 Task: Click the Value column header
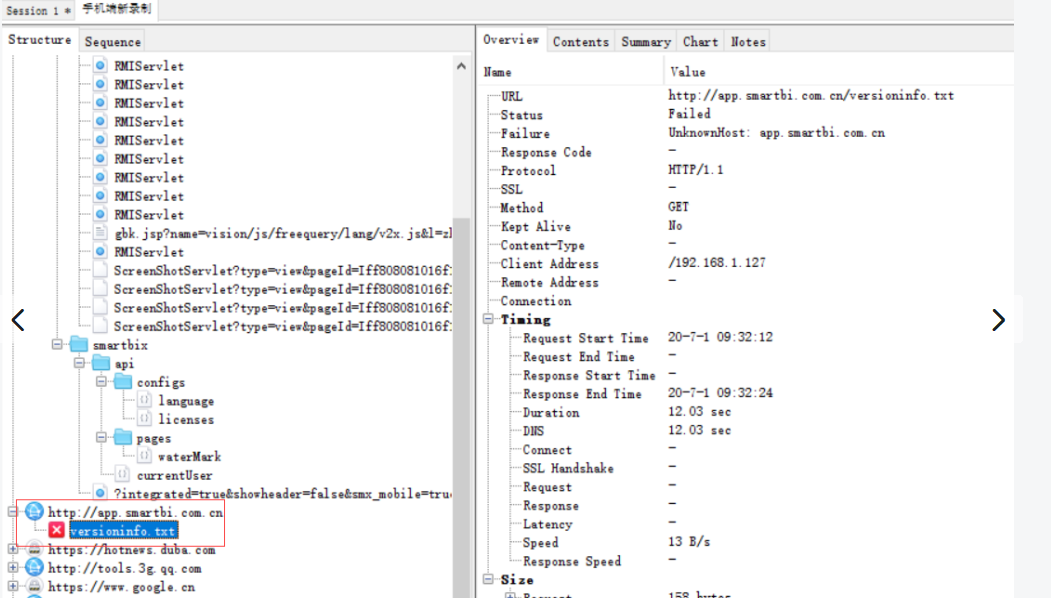(x=688, y=72)
